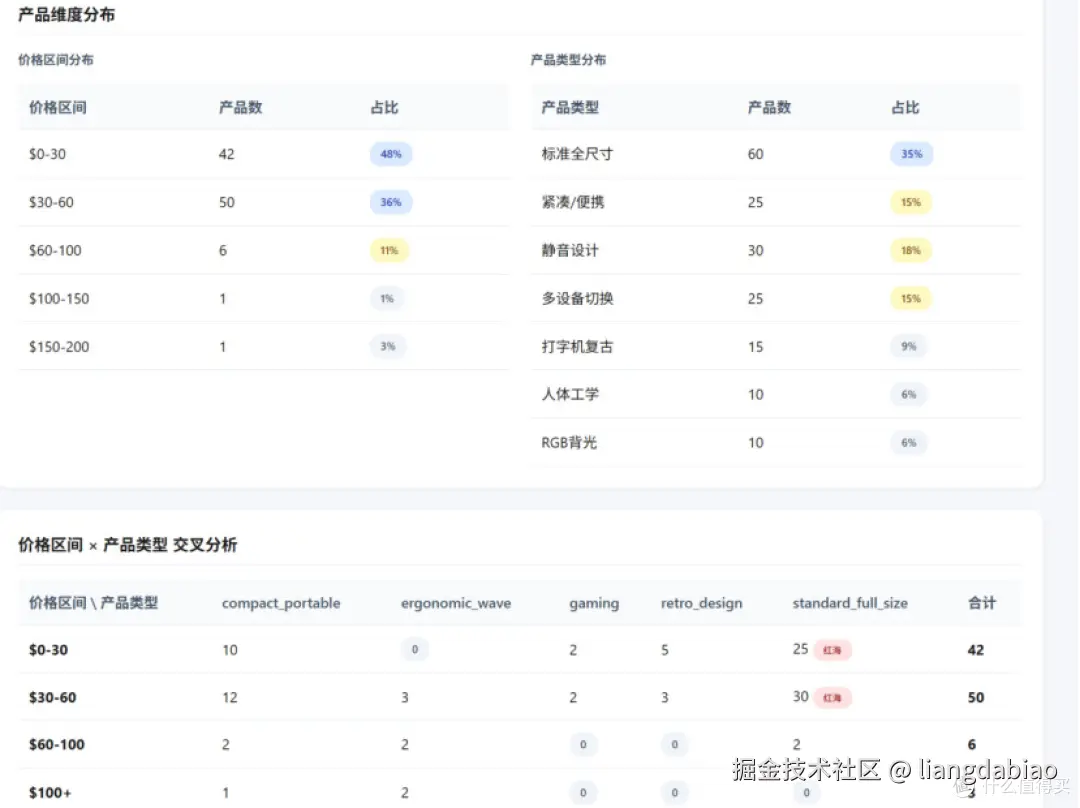Click 占比 header in product type table
The width and height of the screenshot is (1080, 808).
coord(905,107)
